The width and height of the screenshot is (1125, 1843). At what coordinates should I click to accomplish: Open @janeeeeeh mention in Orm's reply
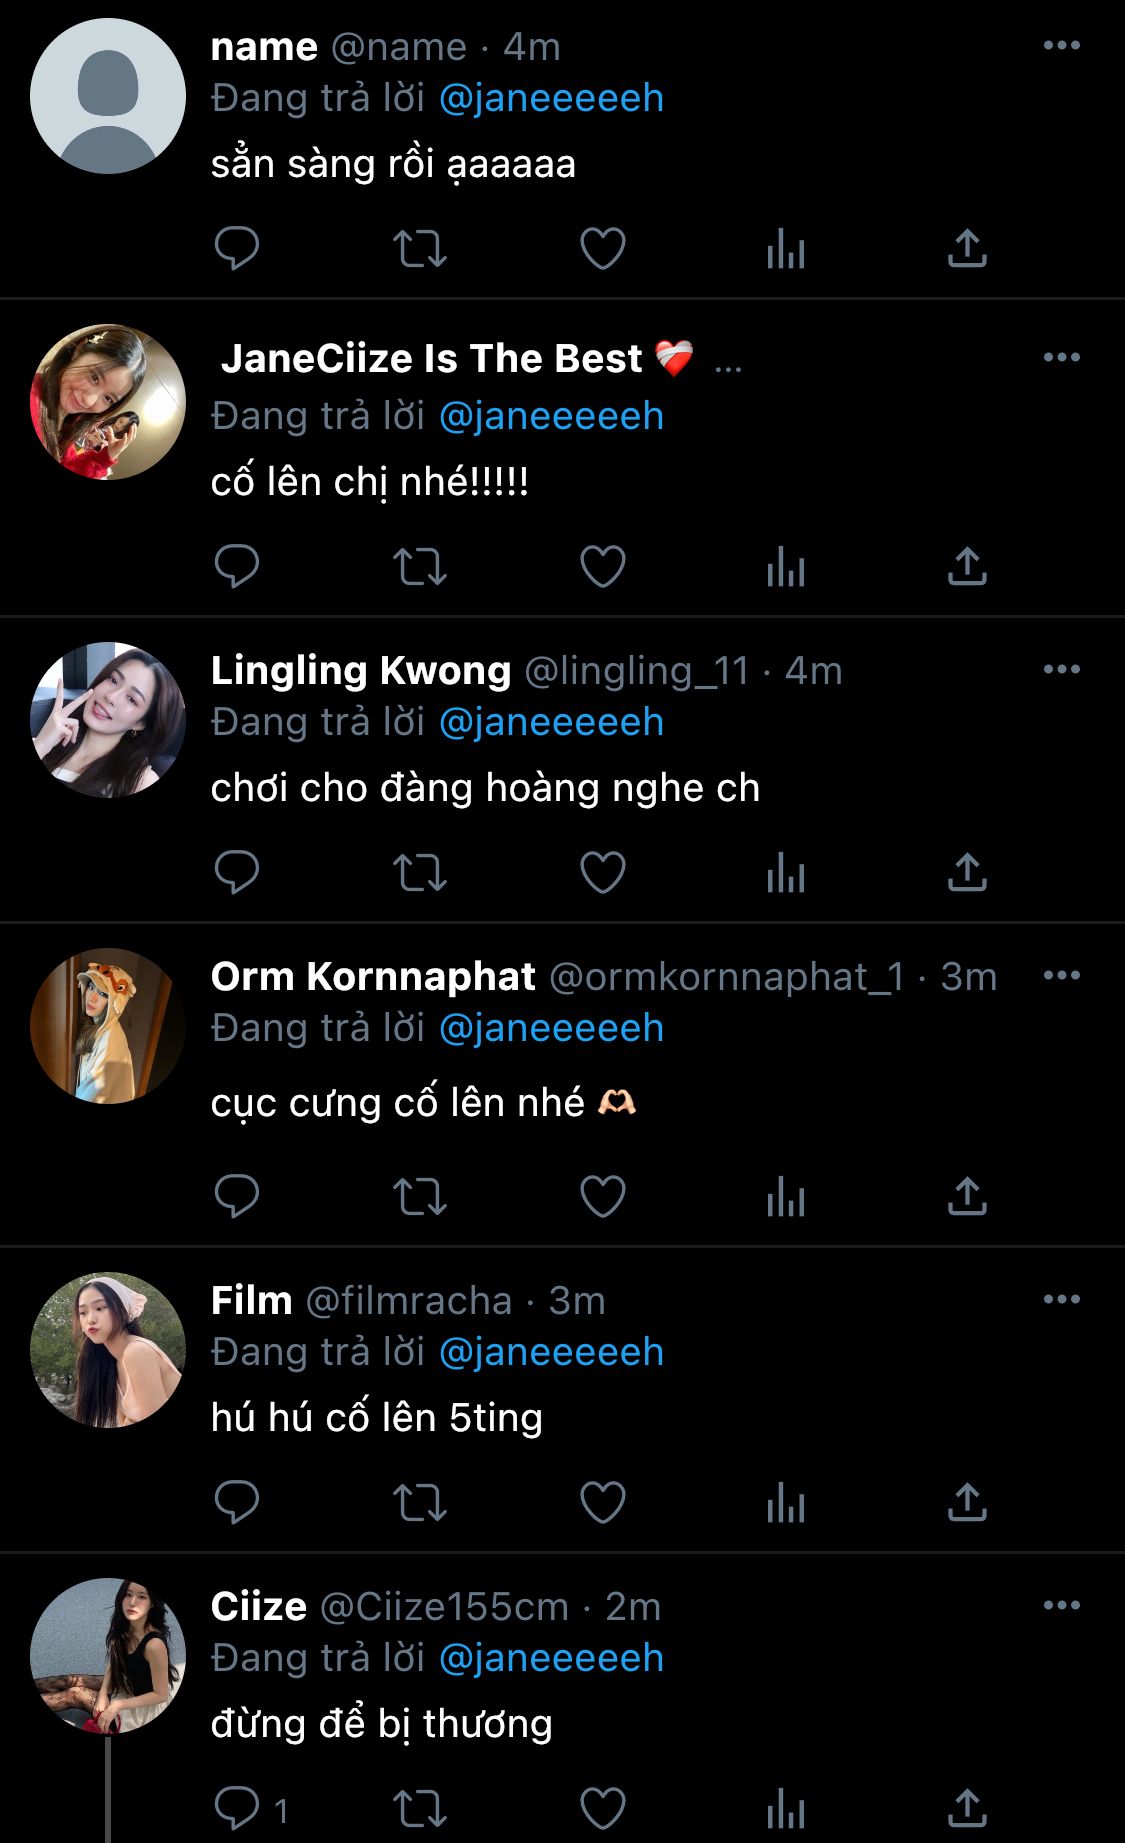pos(551,1028)
